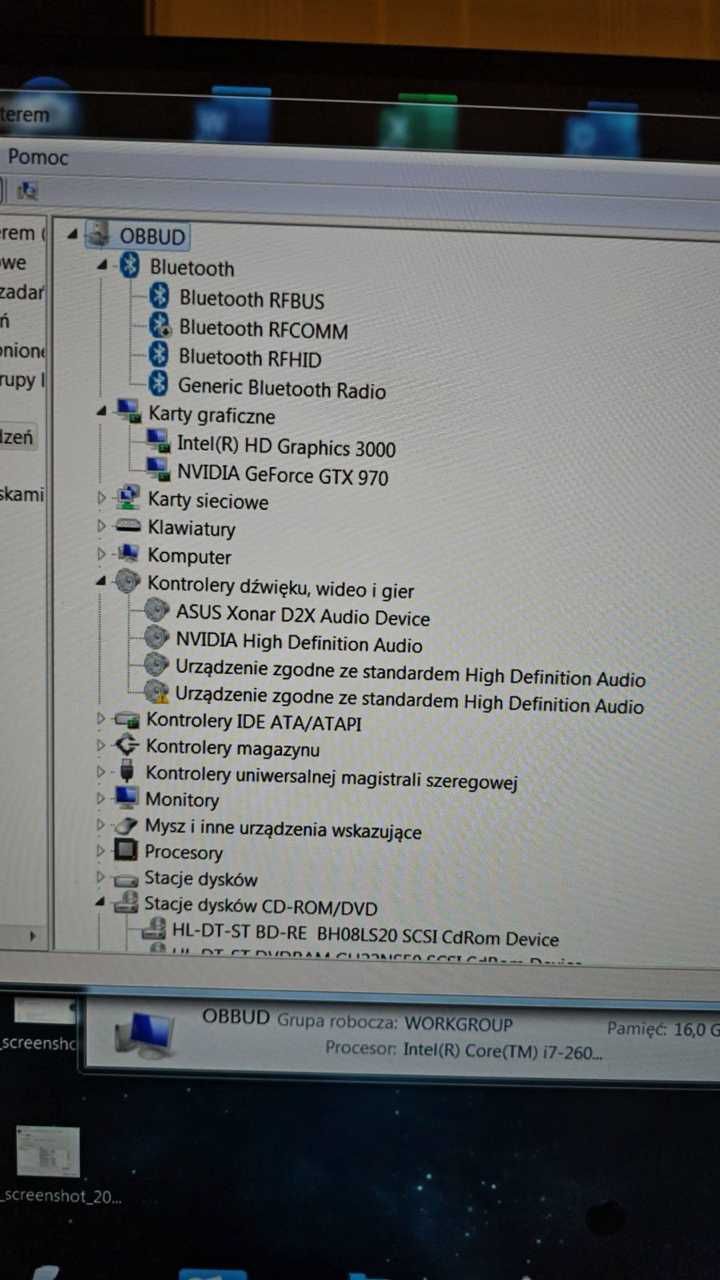
Task: Expand the Kontrolery magazynu category
Action: [100, 745]
